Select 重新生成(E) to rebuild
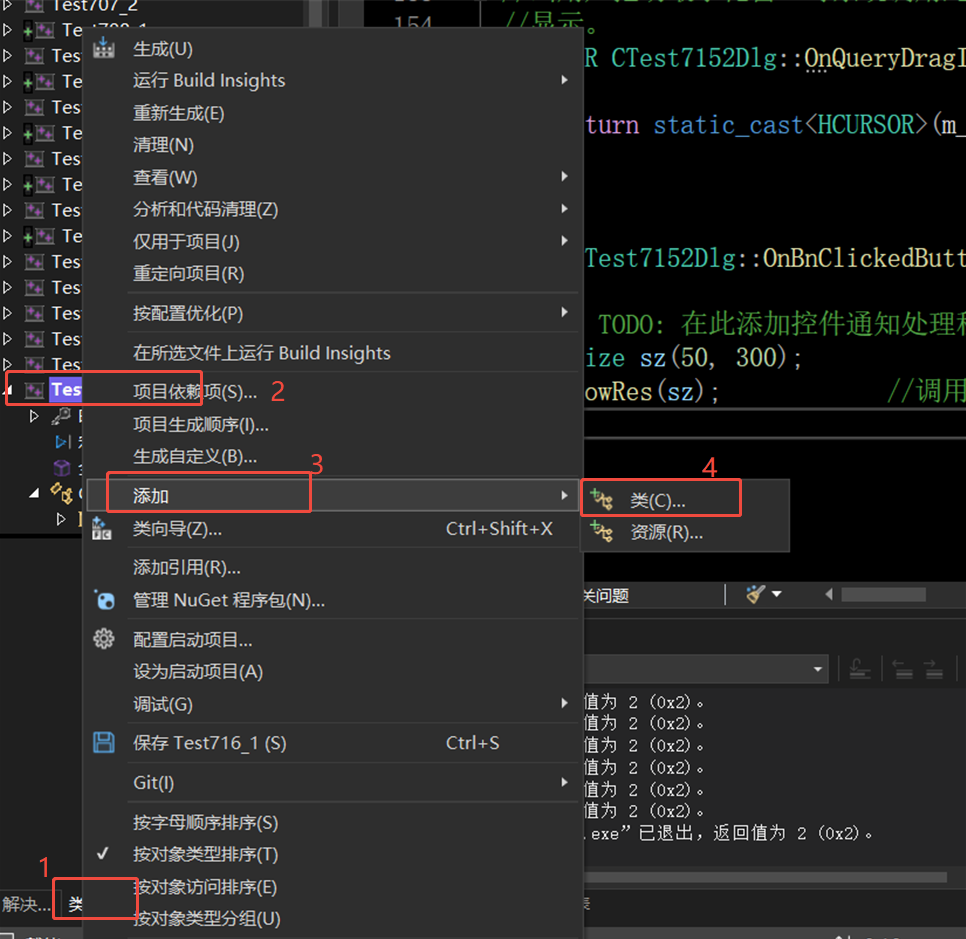The image size is (966, 939). (x=179, y=113)
